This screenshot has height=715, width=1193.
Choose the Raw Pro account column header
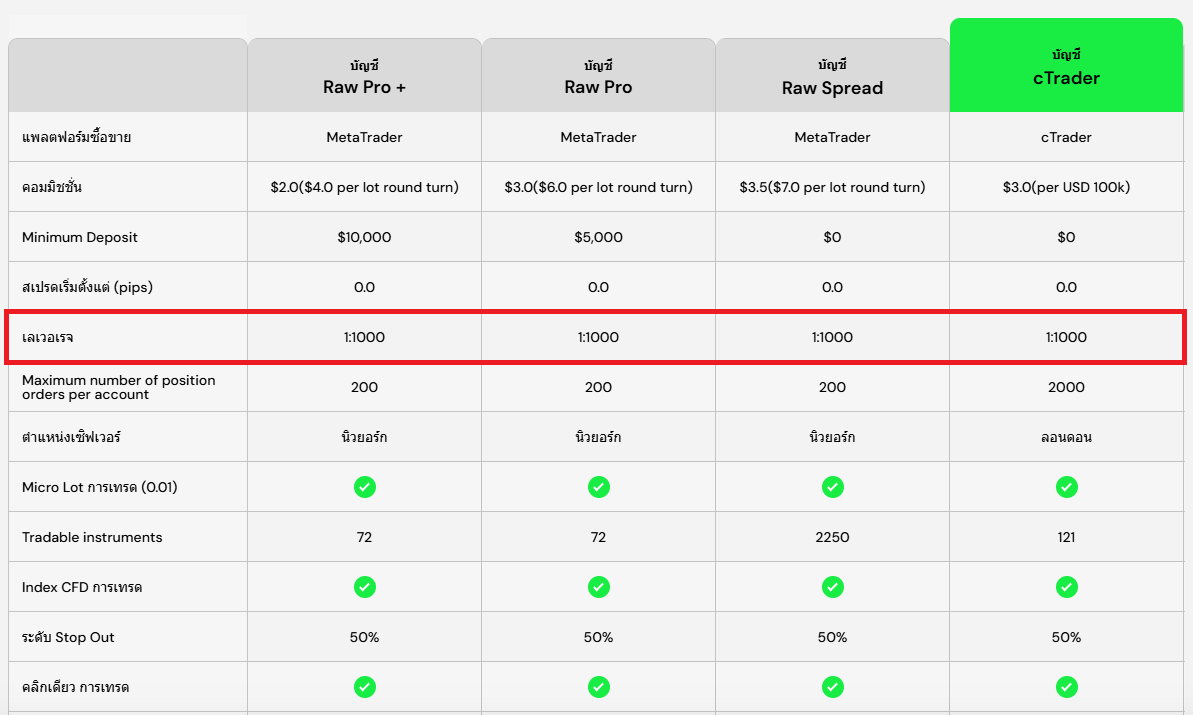tap(598, 77)
